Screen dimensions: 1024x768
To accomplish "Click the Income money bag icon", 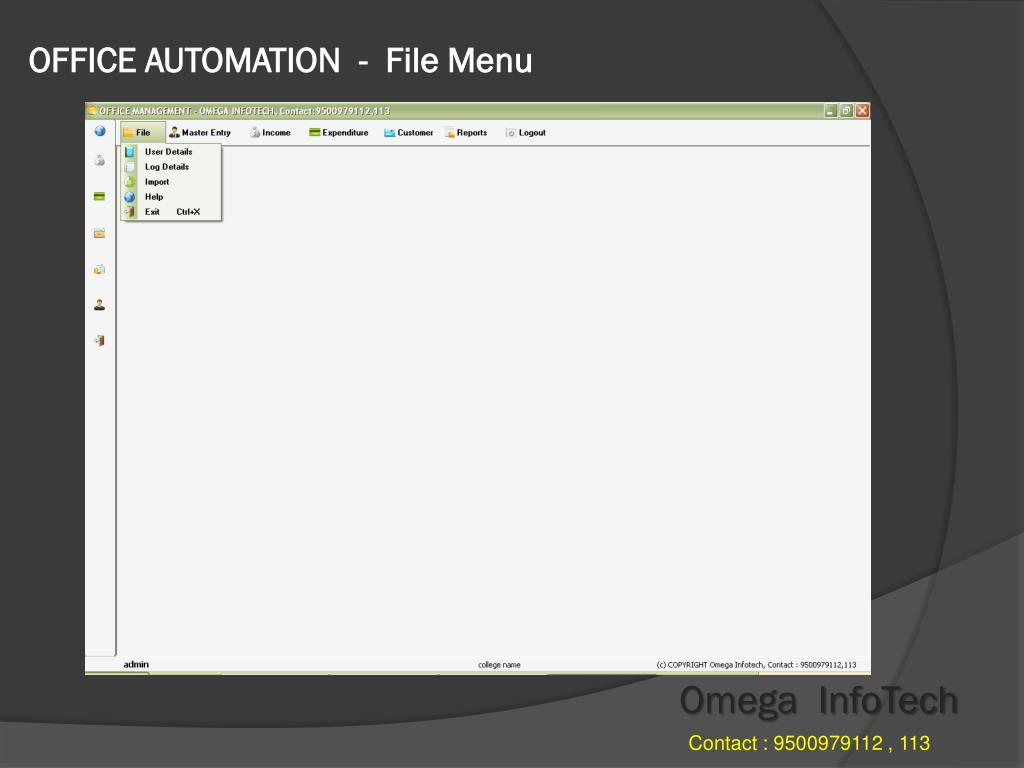I will pyautogui.click(x=255, y=133).
